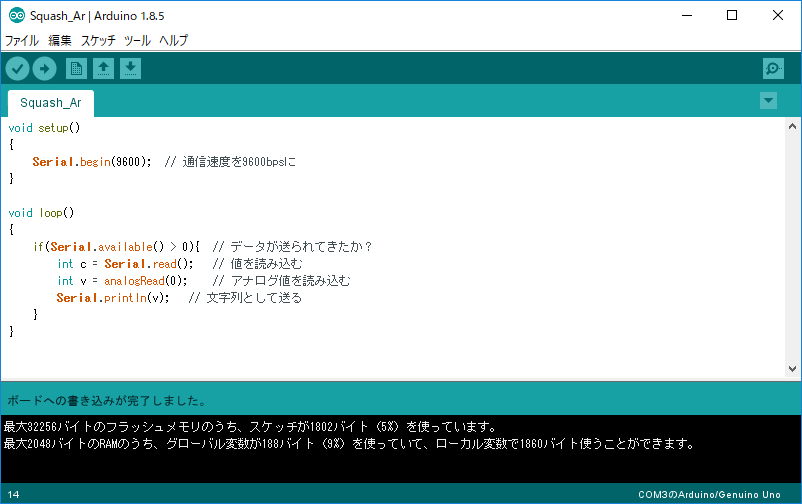The width and height of the screenshot is (802, 504).
Task: Click the void loop() line
Action: (41, 213)
